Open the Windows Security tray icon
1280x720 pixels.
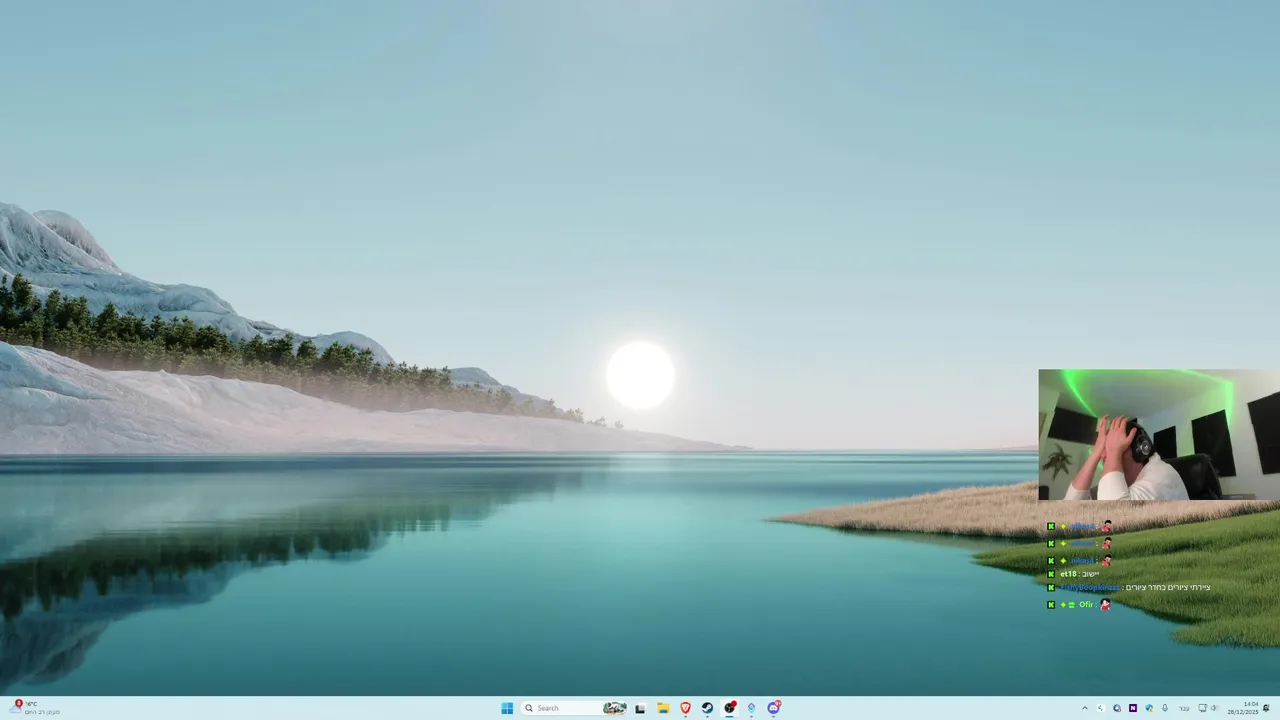coord(1149,708)
